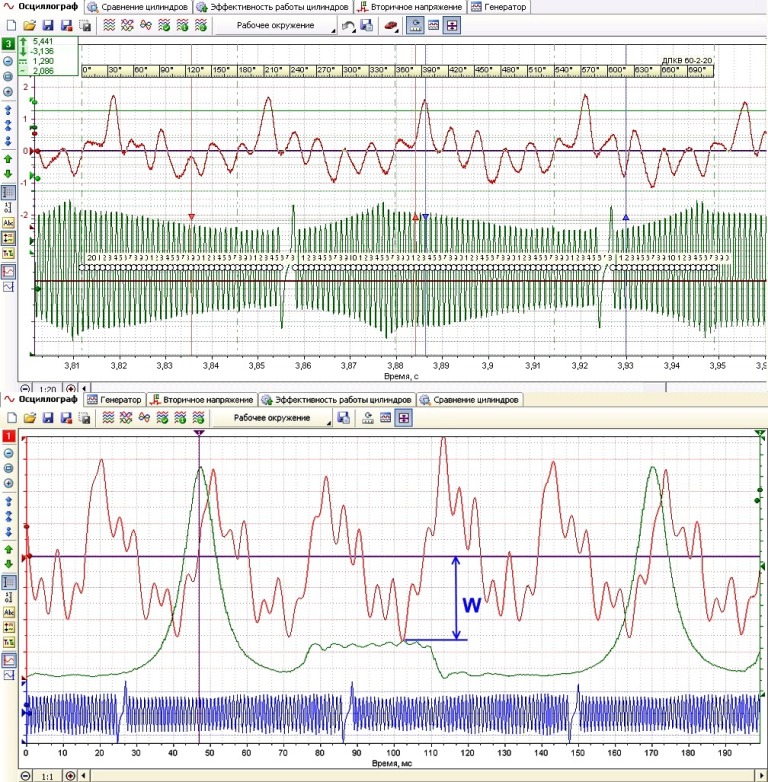This screenshot has height=782, width=768.
Task: Click 'Abc' label icon in bottom sidebar
Action: click(8, 612)
